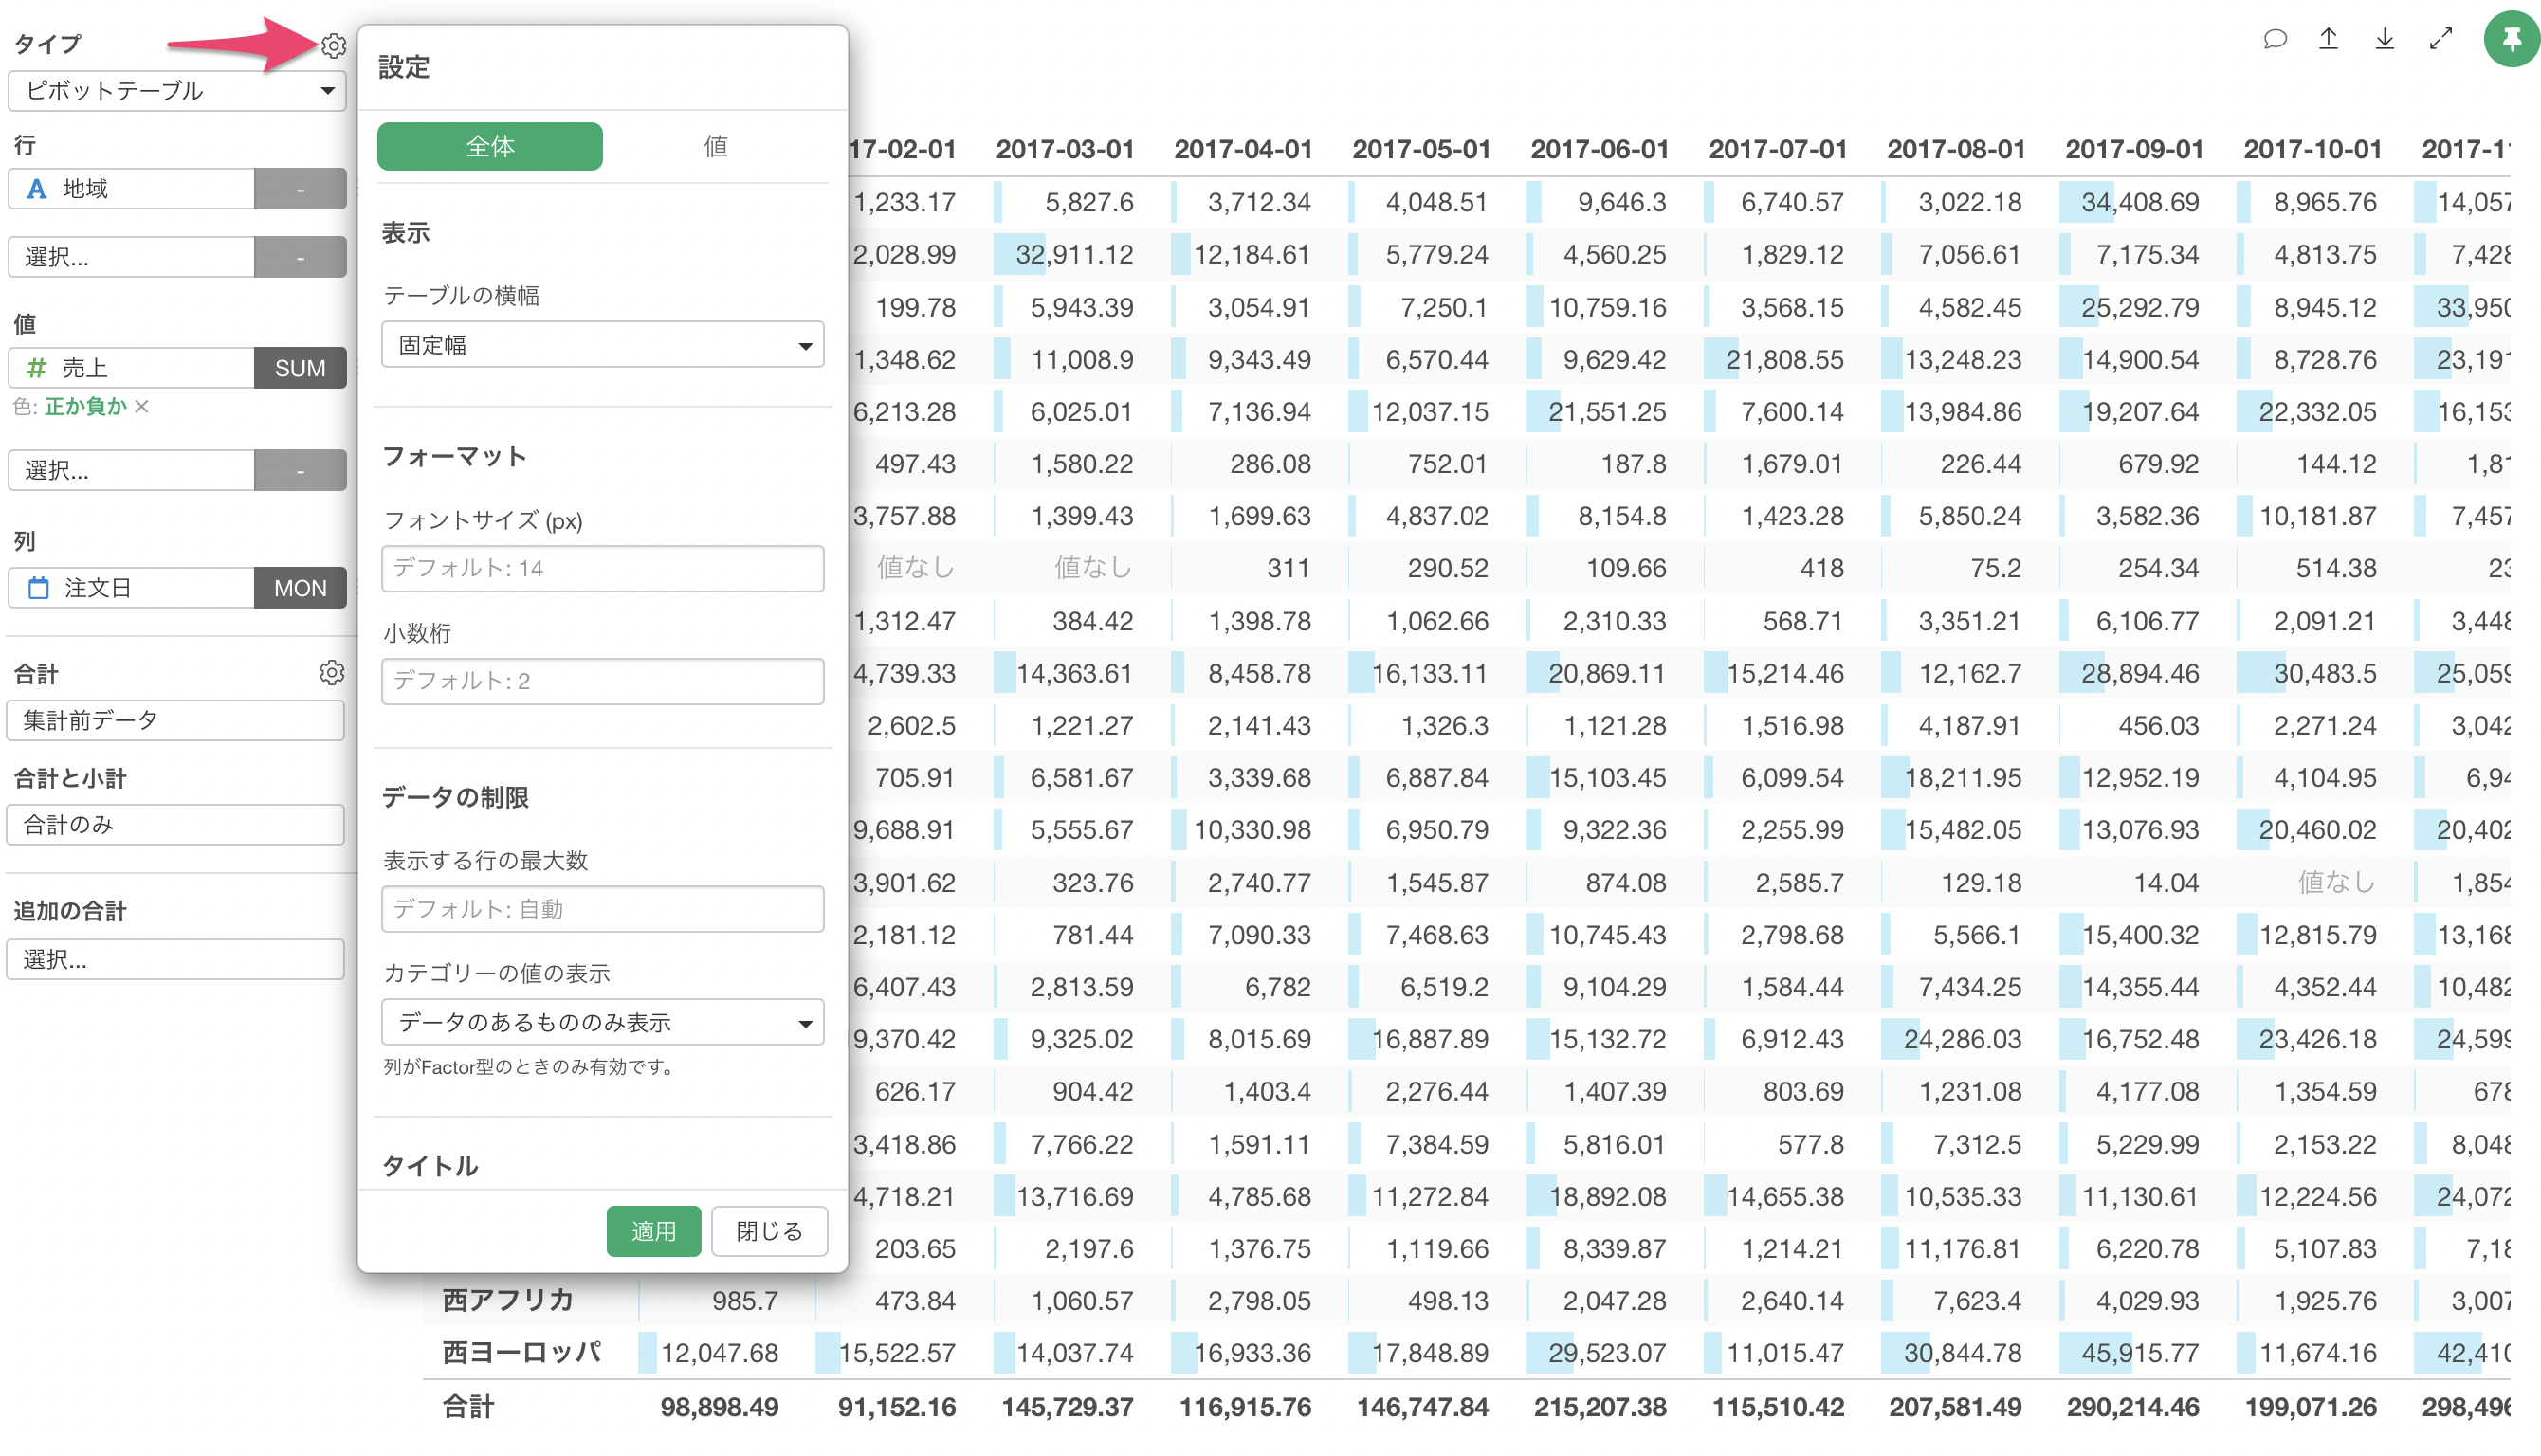Screen dimensions: 2541x1456
Task: Click the MON date unit button for 注文日
Action: (300, 588)
